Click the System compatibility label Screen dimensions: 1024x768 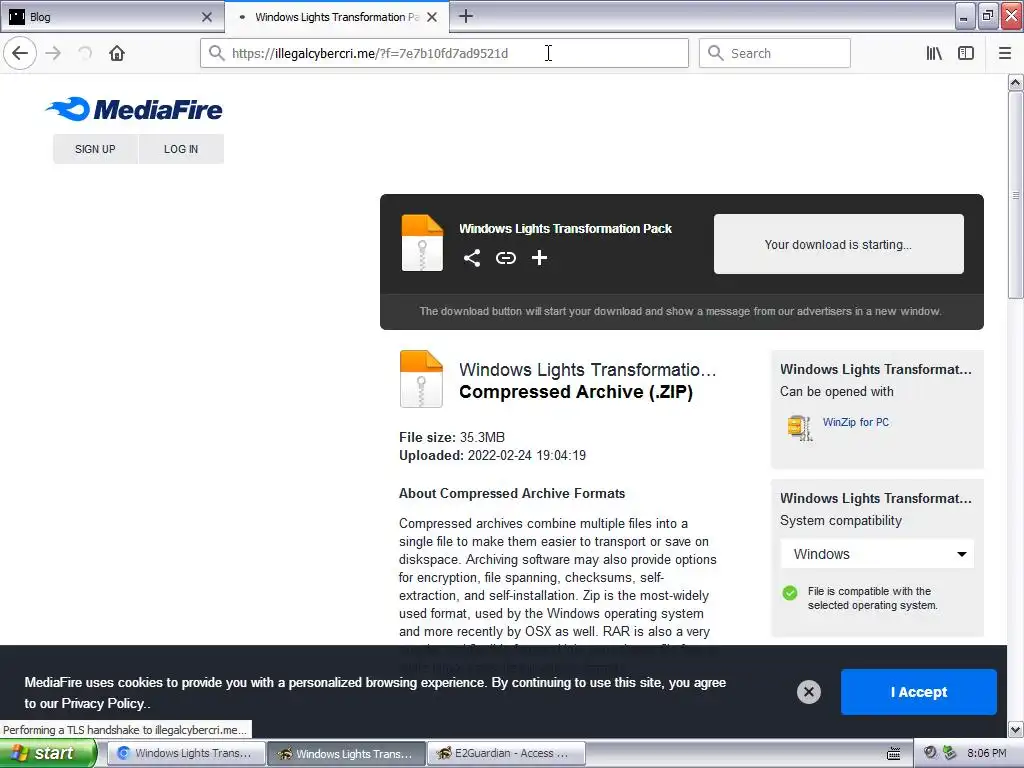[840, 520]
